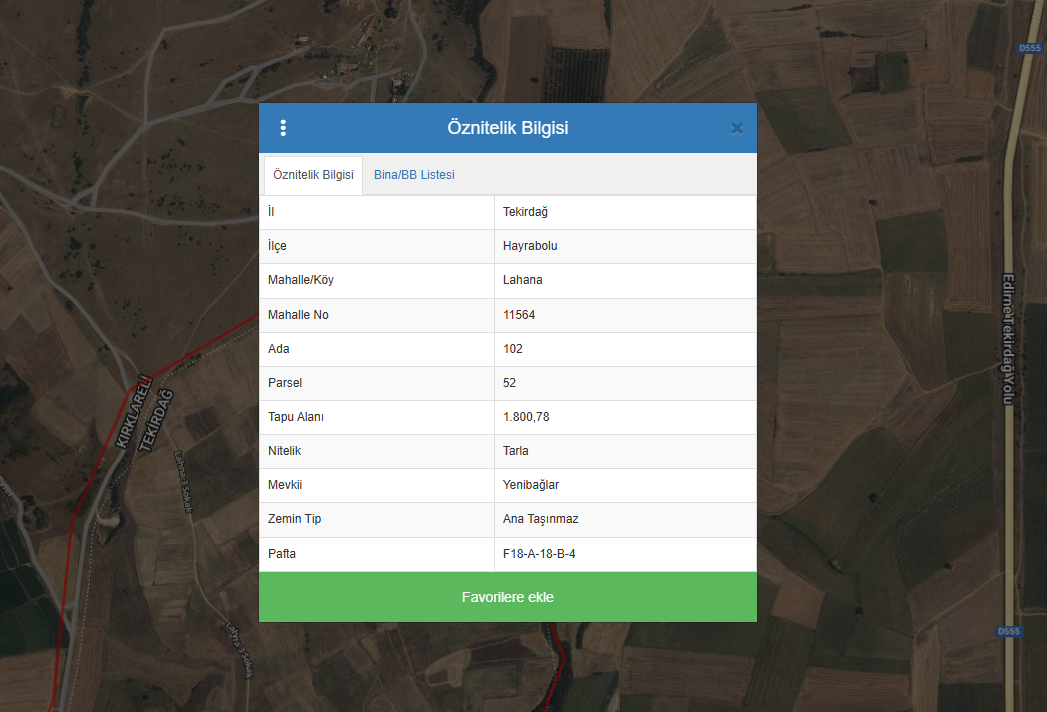This screenshot has width=1047, height=712.
Task: Click the Edirne-Tekirdağ Yolu road label
Action: [x=1008, y=338]
